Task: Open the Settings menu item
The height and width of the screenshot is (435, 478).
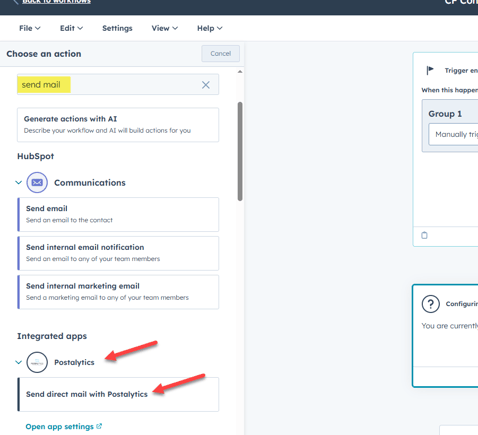Action: point(117,28)
